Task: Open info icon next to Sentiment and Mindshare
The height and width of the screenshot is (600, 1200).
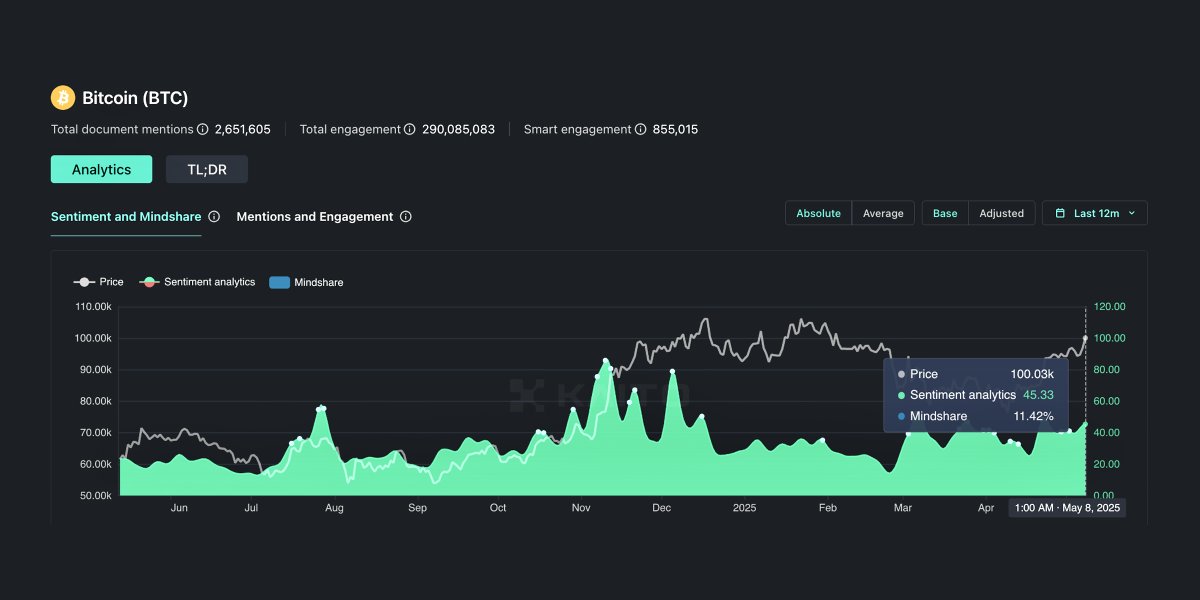Action: click(x=214, y=216)
